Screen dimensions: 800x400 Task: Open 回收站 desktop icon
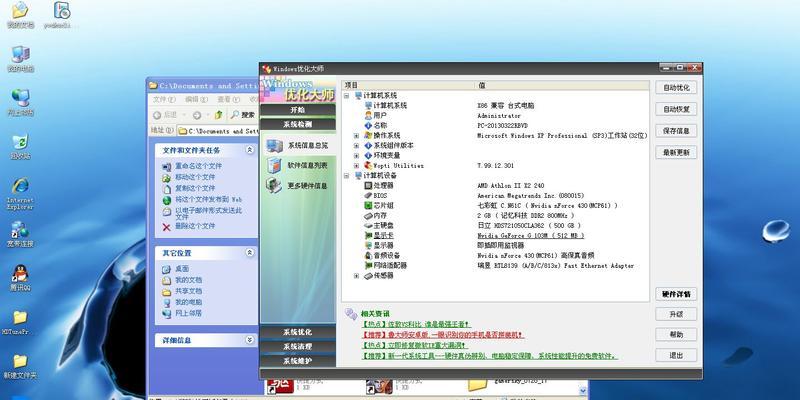point(20,147)
